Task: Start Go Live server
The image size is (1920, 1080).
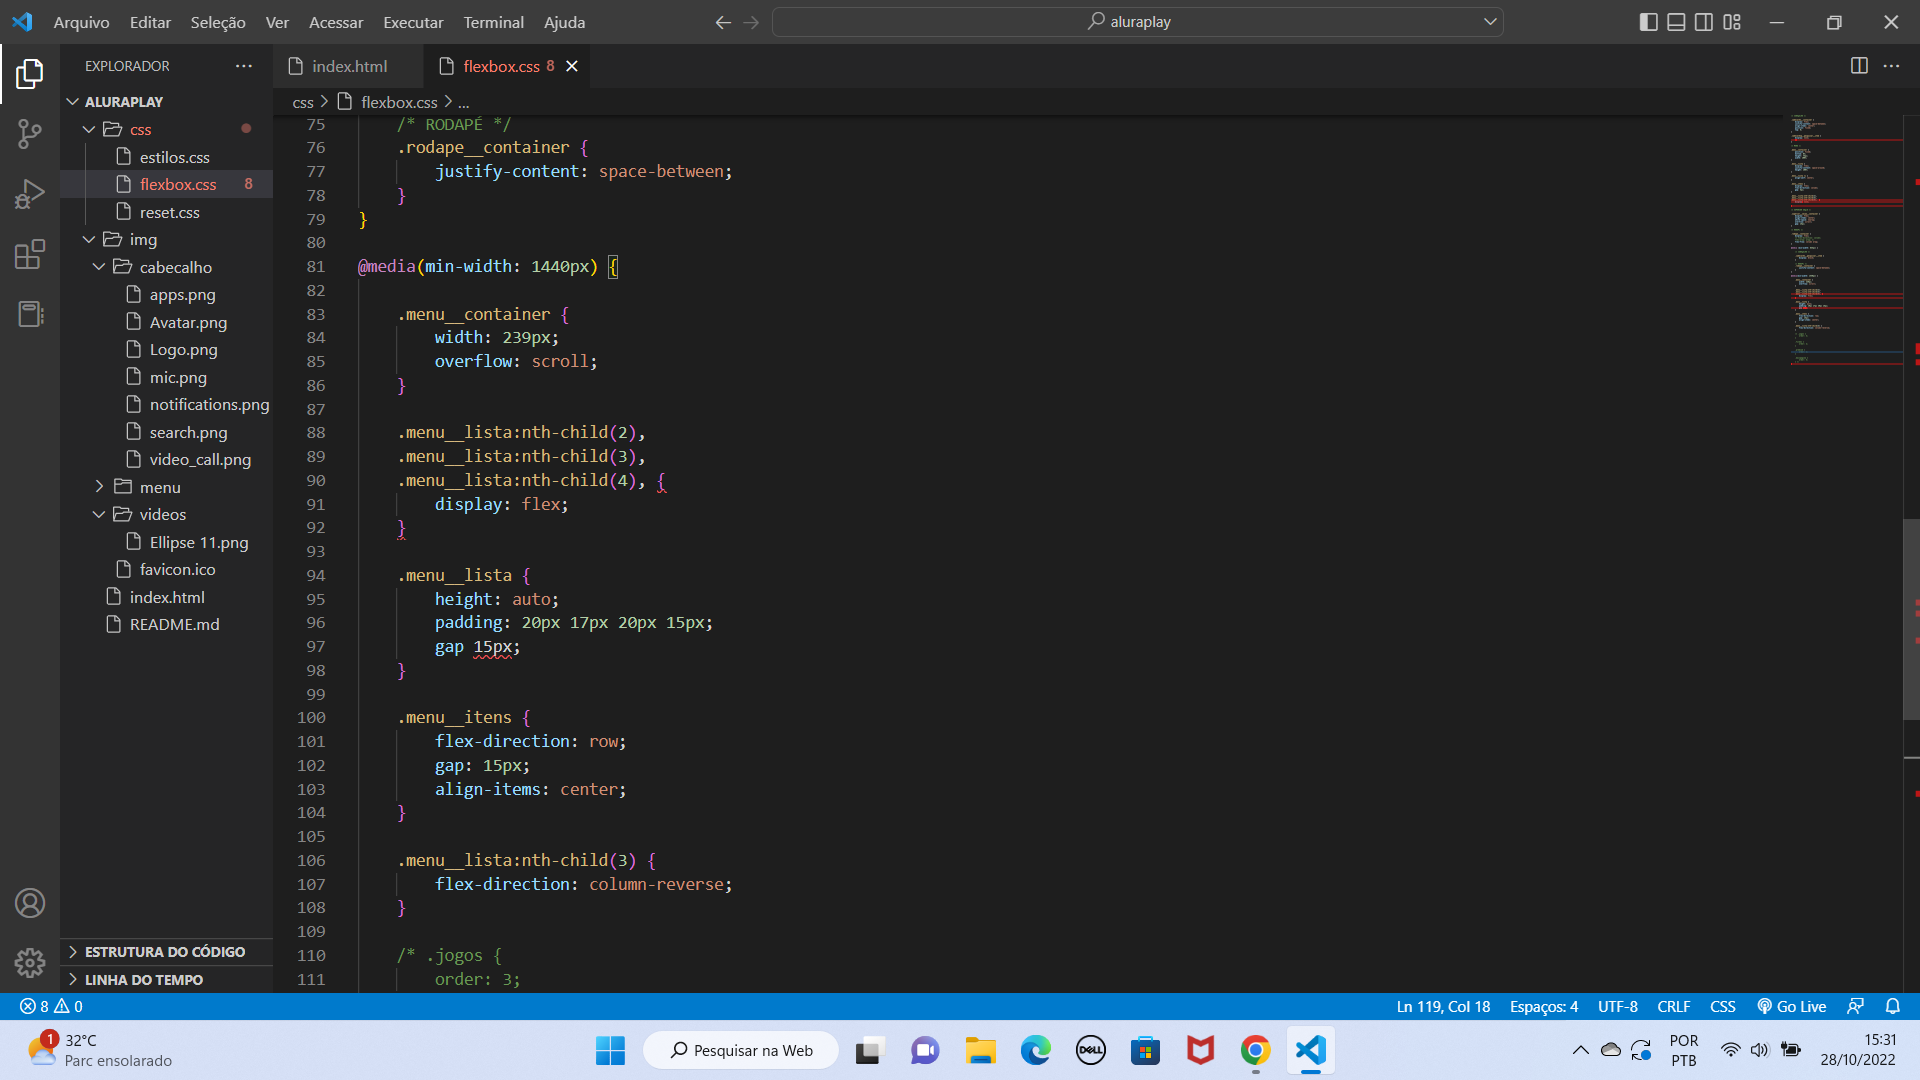Action: coord(1792,1006)
